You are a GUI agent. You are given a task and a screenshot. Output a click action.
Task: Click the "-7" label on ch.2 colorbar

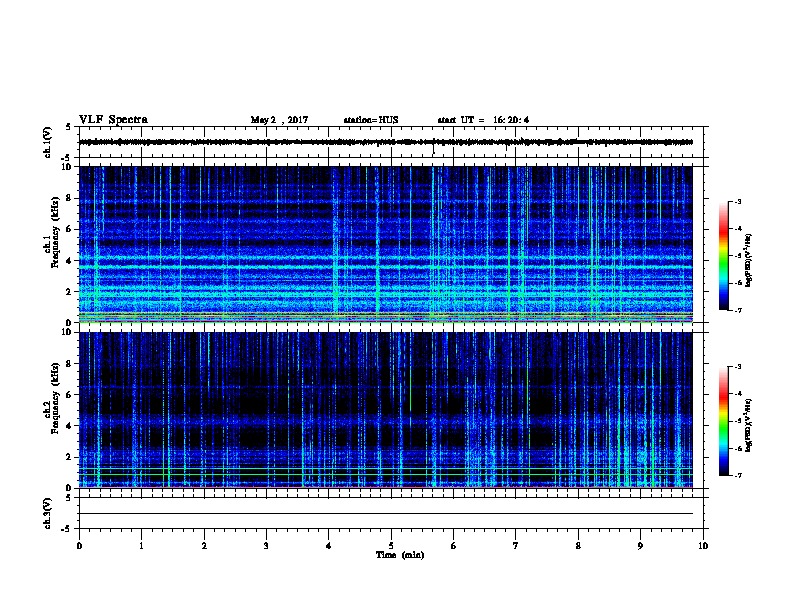(737, 475)
